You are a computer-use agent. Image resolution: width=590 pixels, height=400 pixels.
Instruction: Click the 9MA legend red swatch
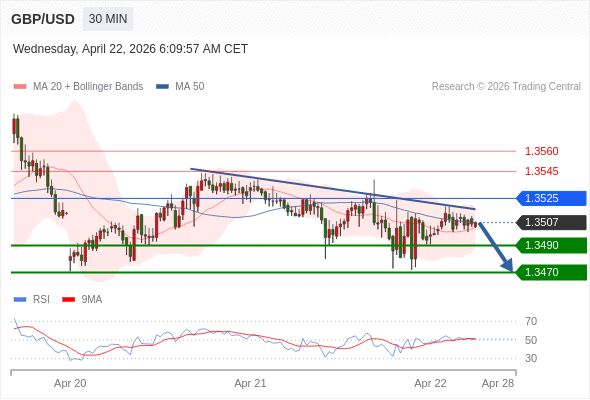pyautogui.click(x=68, y=300)
